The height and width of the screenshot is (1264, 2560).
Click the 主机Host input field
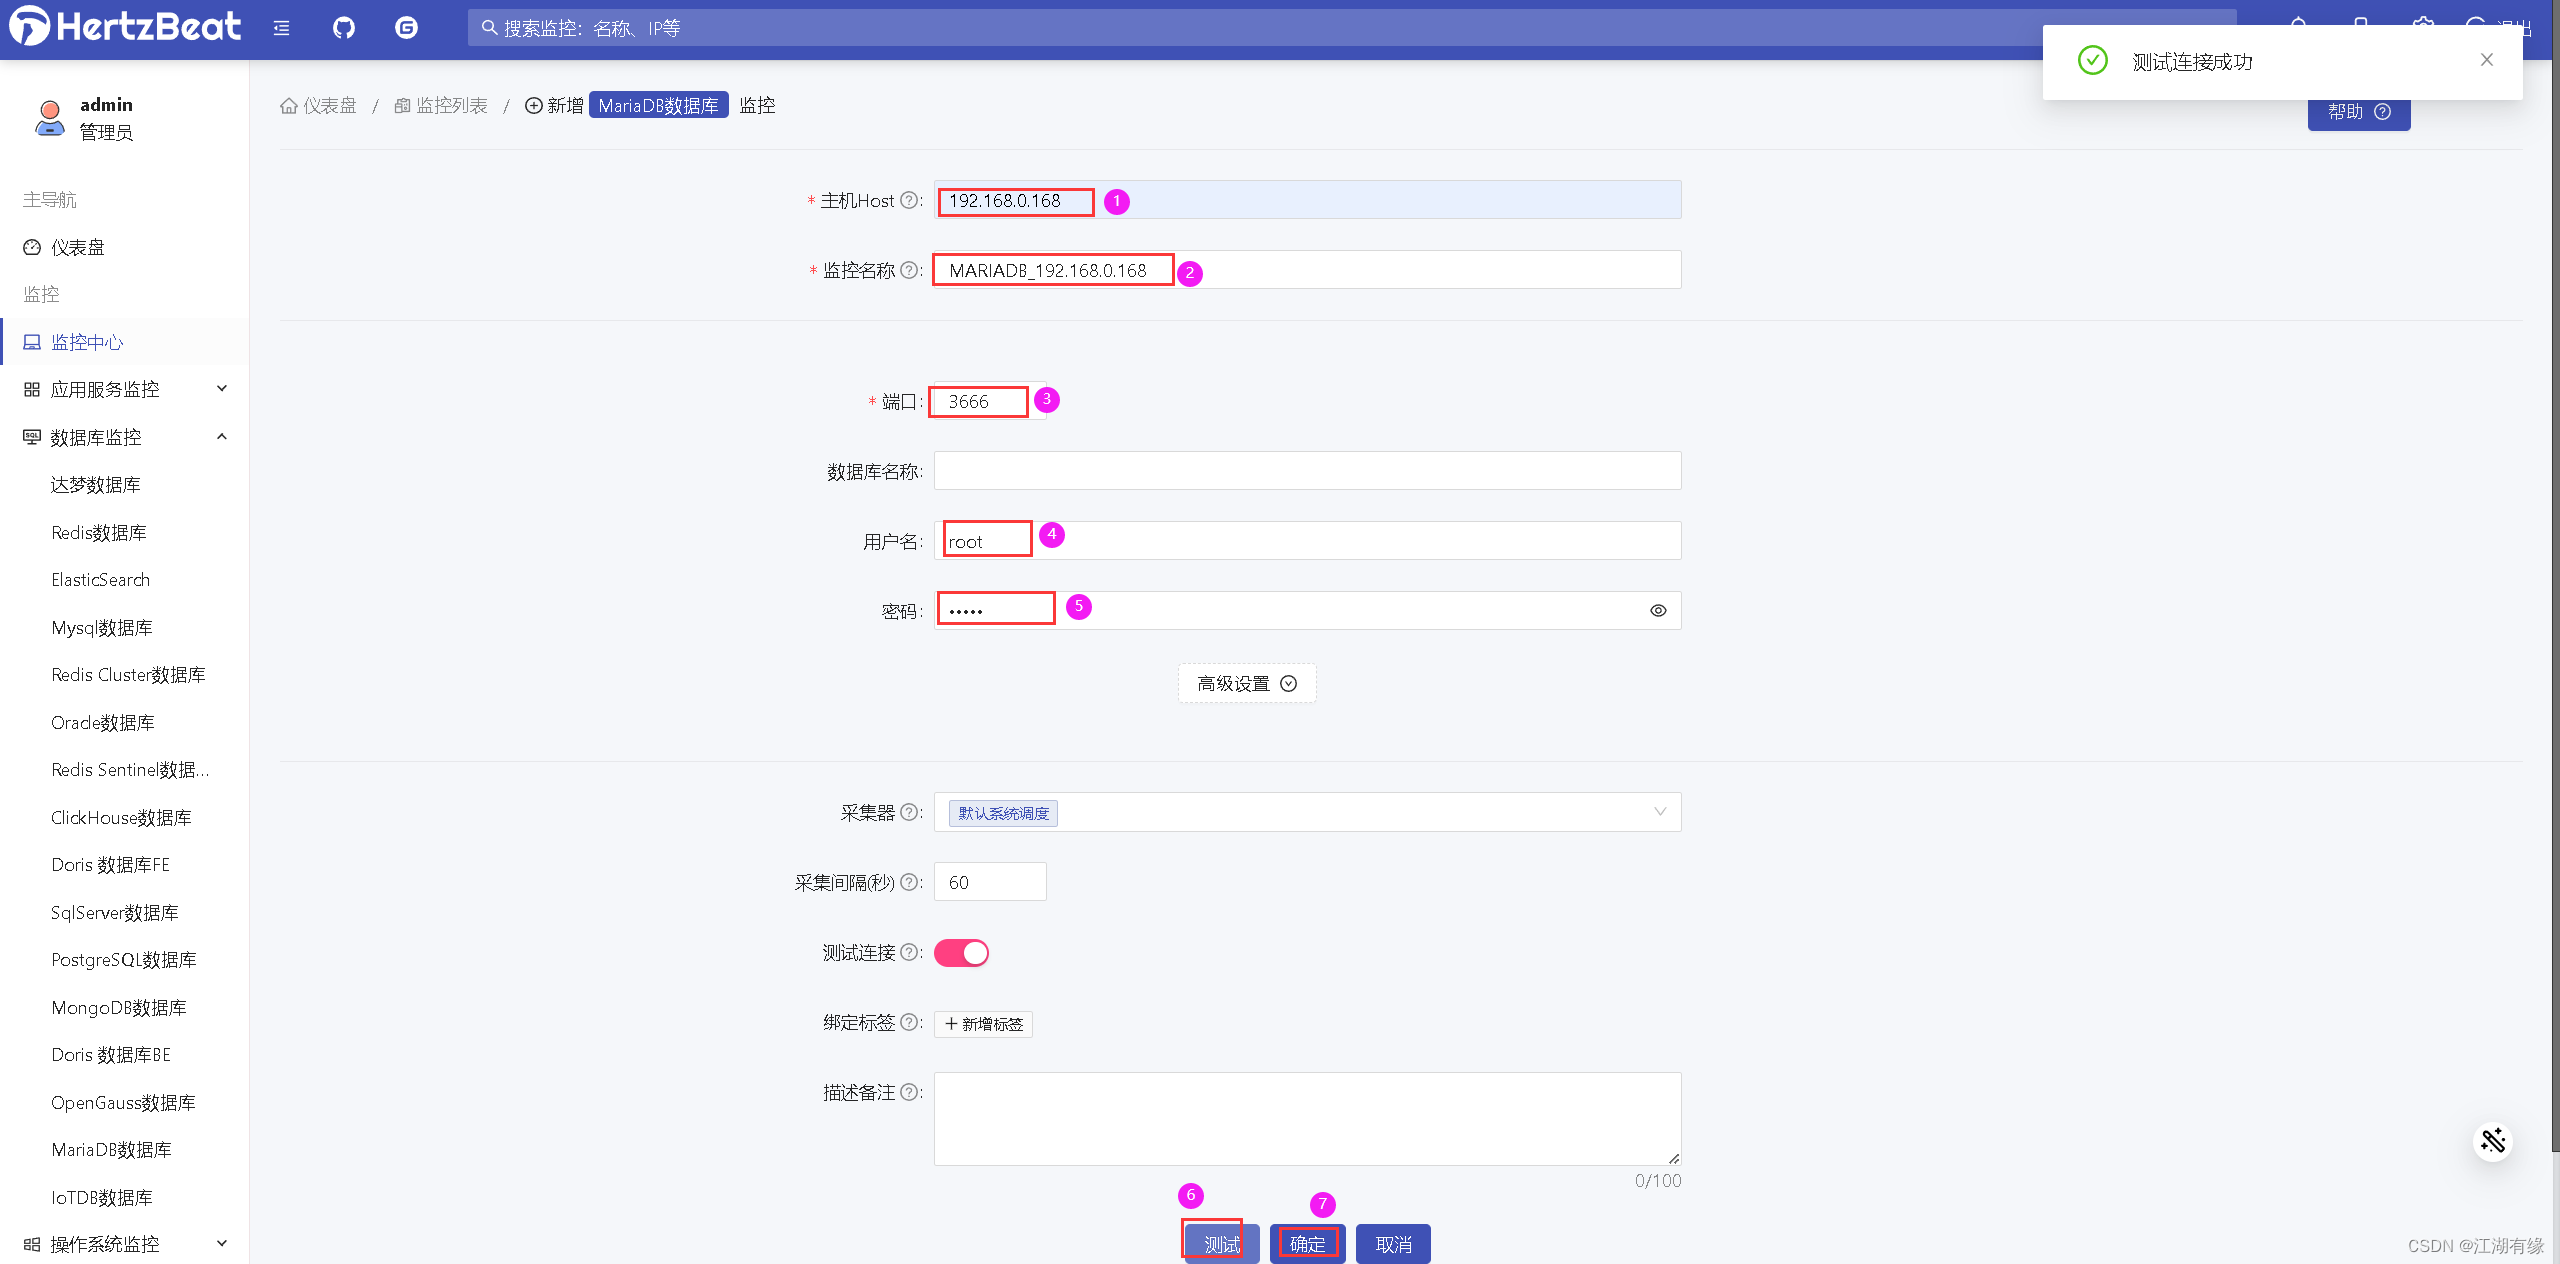pyautogui.click(x=1307, y=200)
